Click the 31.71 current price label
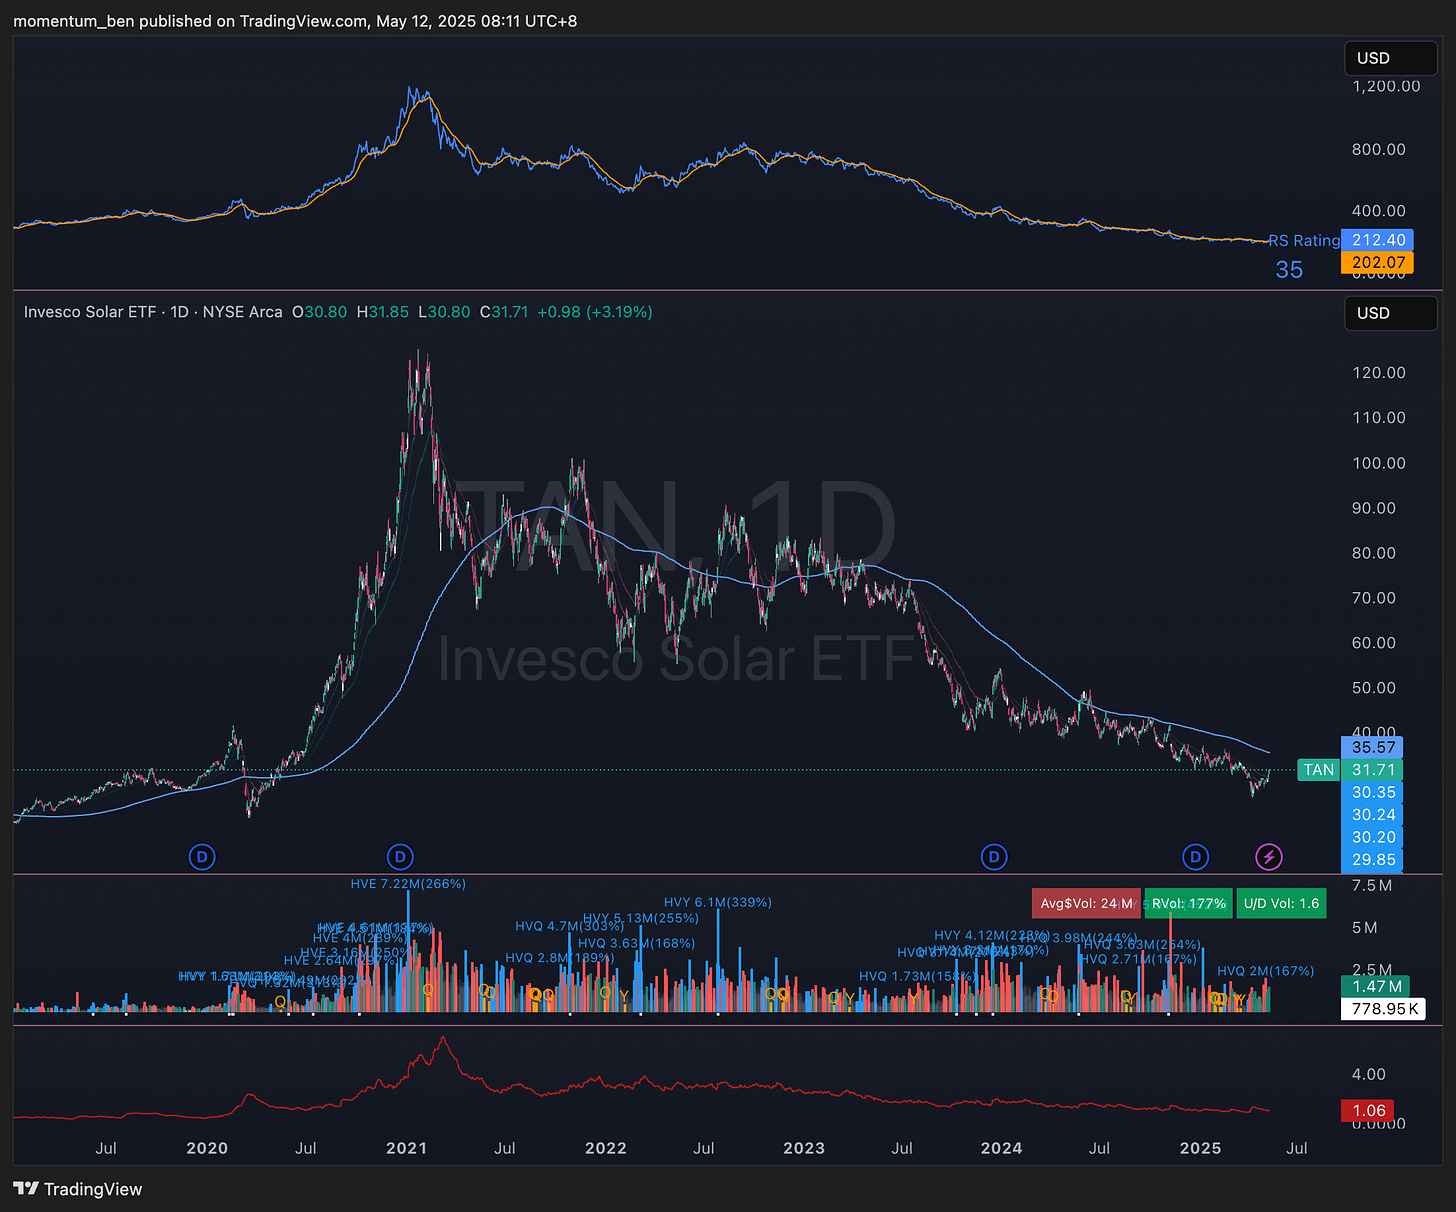1456x1212 pixels. 1373,770
